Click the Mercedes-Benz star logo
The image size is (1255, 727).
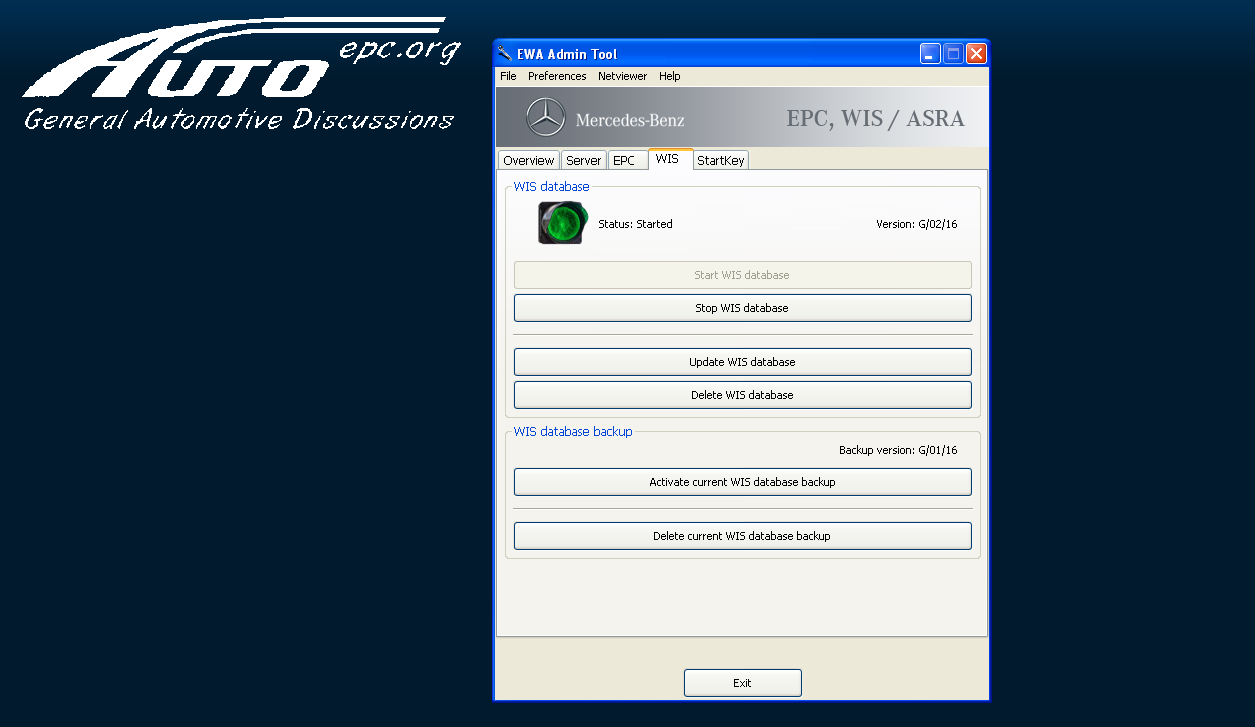pyautogui.click(x=546, y=118)
